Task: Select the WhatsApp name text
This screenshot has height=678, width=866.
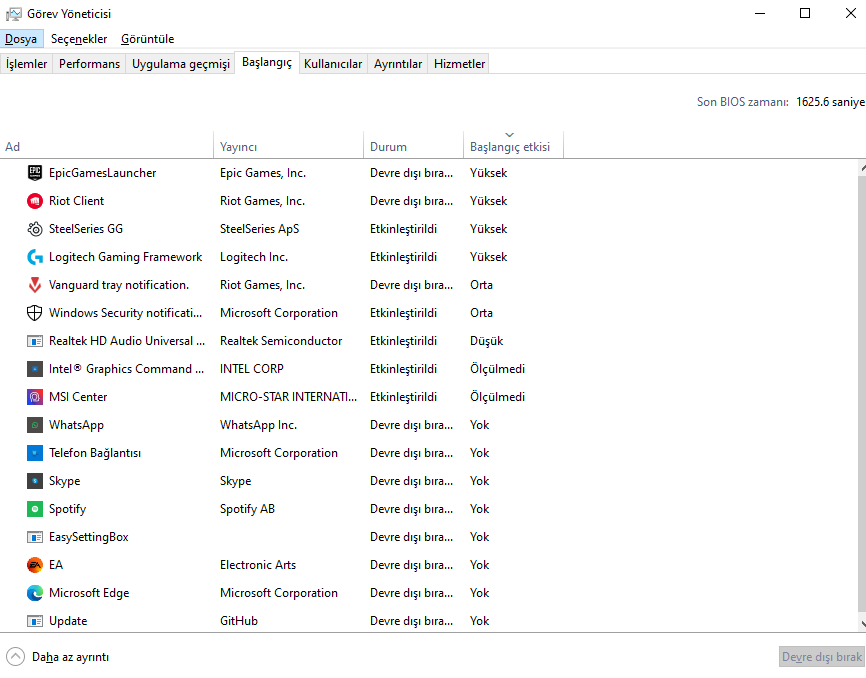Action: click(x=76, y=425)
